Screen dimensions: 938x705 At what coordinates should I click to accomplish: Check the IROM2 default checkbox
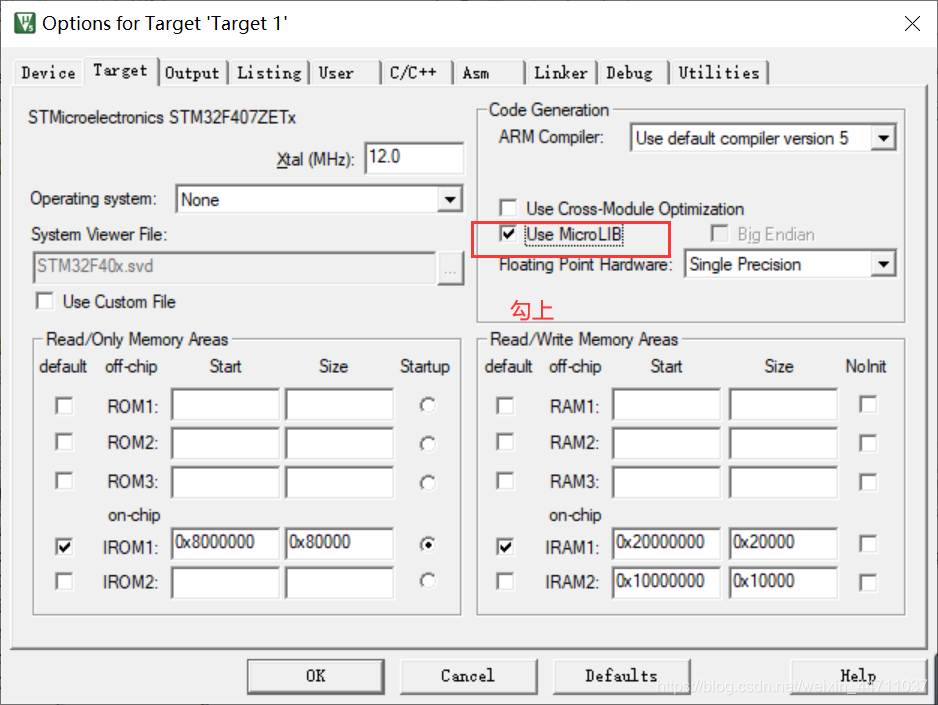click(64, 581)
